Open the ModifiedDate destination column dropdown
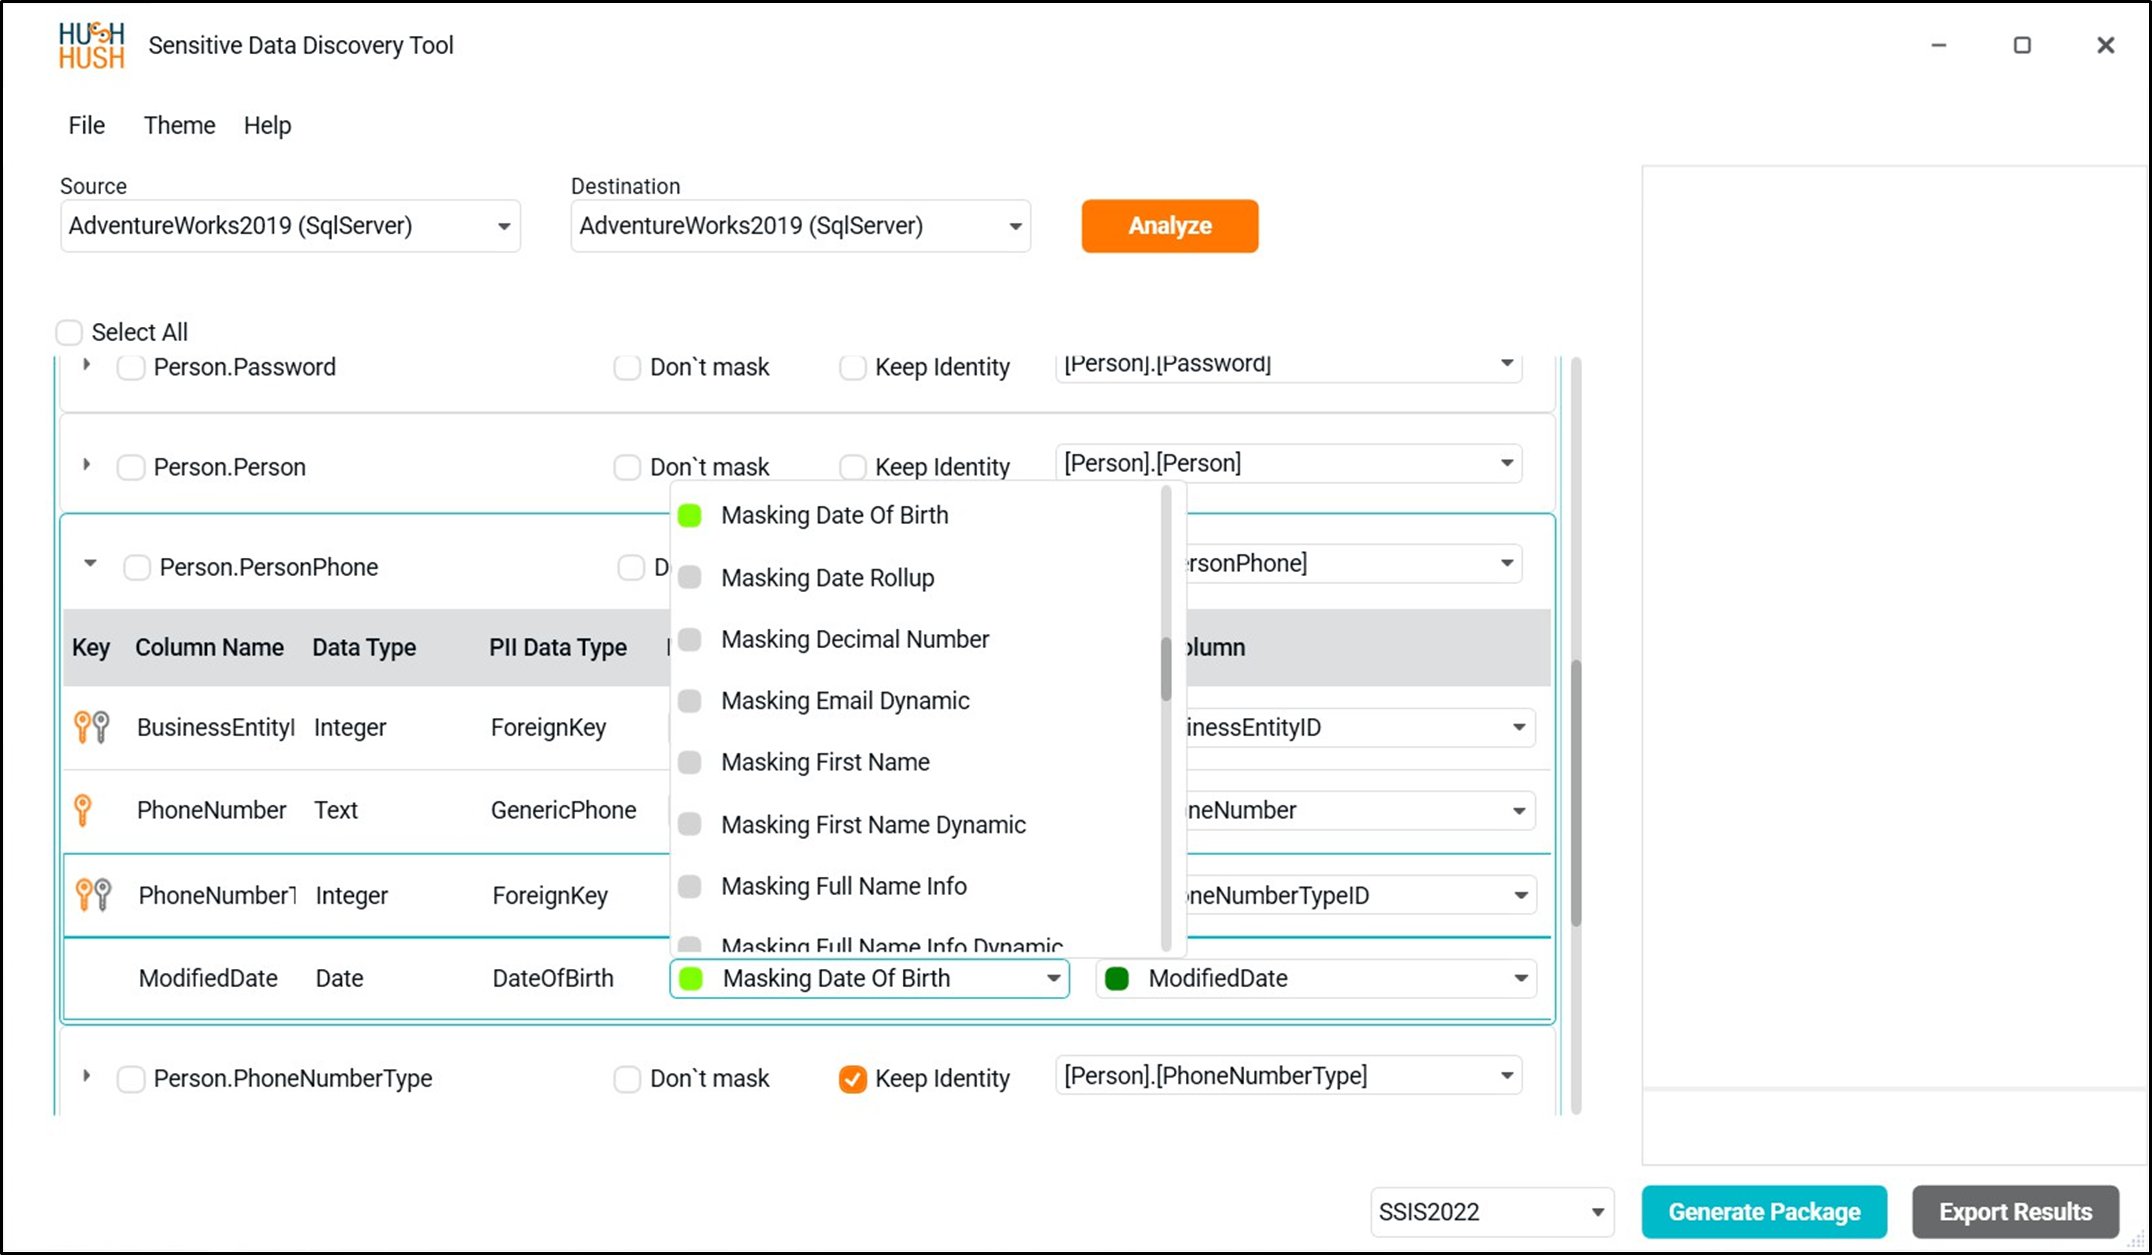The image size is (2152, 1255). coord(1316,978)
